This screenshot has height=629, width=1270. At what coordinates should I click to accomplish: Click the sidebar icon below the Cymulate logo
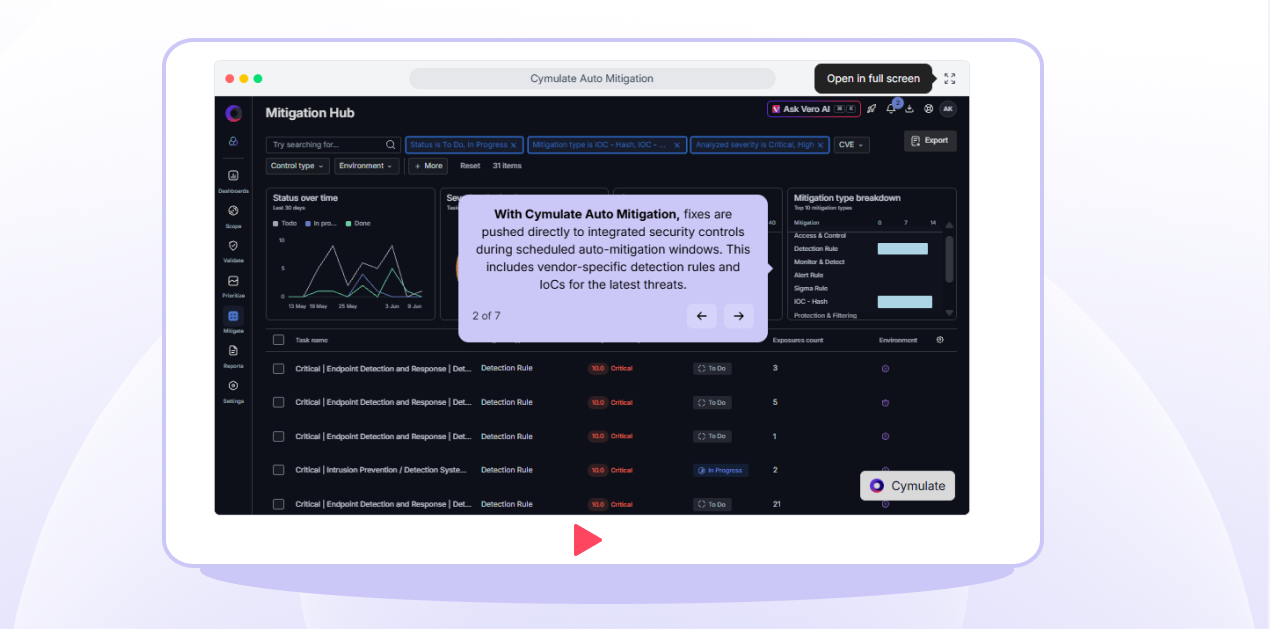233,141
